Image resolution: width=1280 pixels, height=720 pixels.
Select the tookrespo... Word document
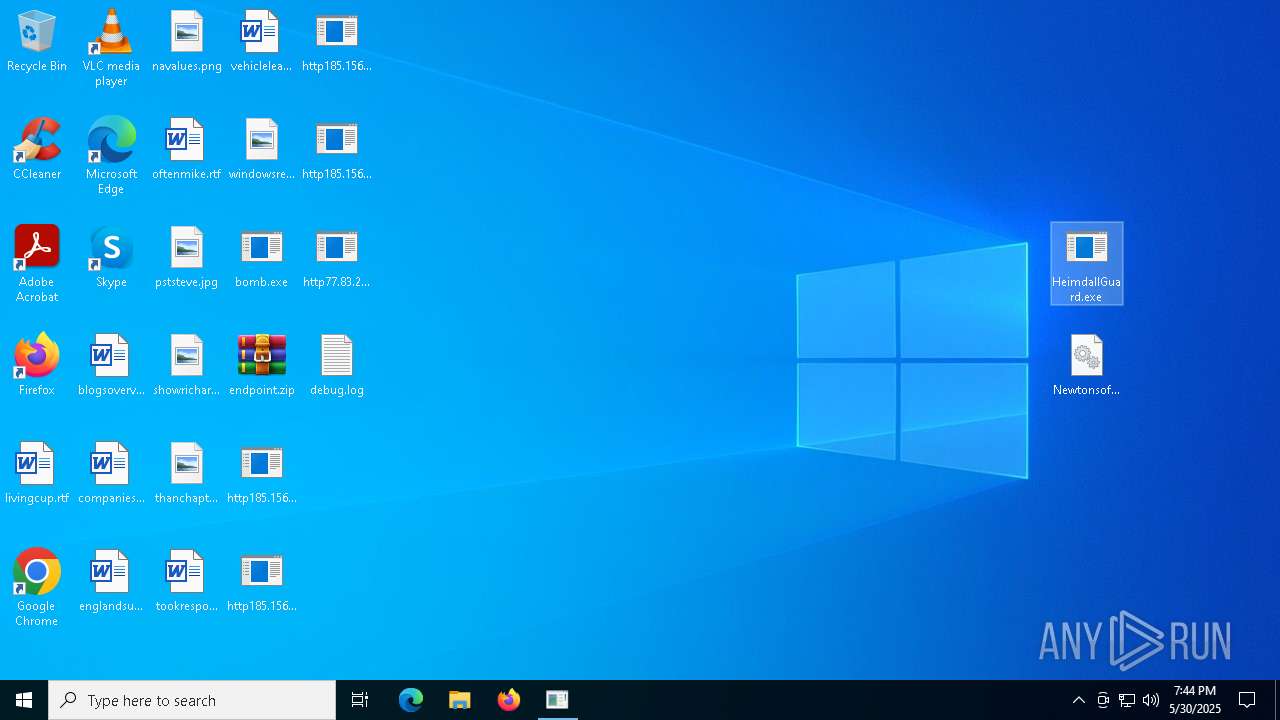[187, 582]
